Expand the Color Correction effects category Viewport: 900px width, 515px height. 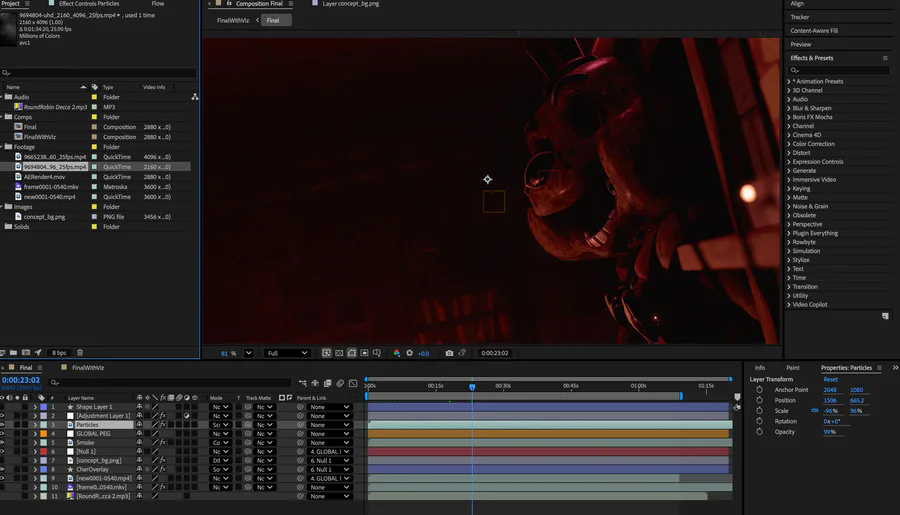click(x=789, y=144)
